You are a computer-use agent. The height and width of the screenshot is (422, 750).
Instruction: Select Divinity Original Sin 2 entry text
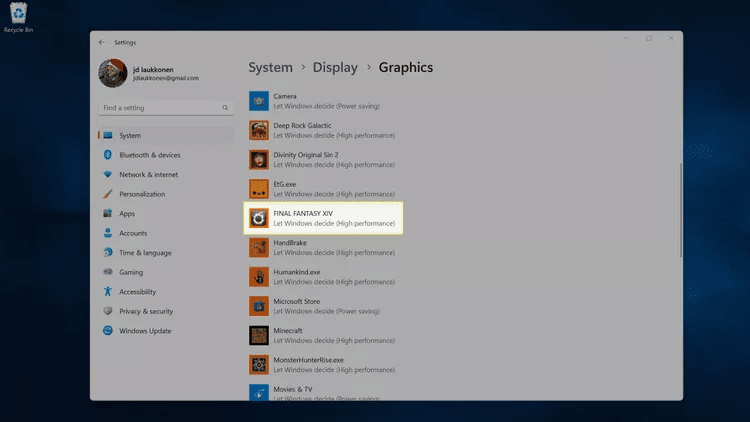(x=334, y=160)
